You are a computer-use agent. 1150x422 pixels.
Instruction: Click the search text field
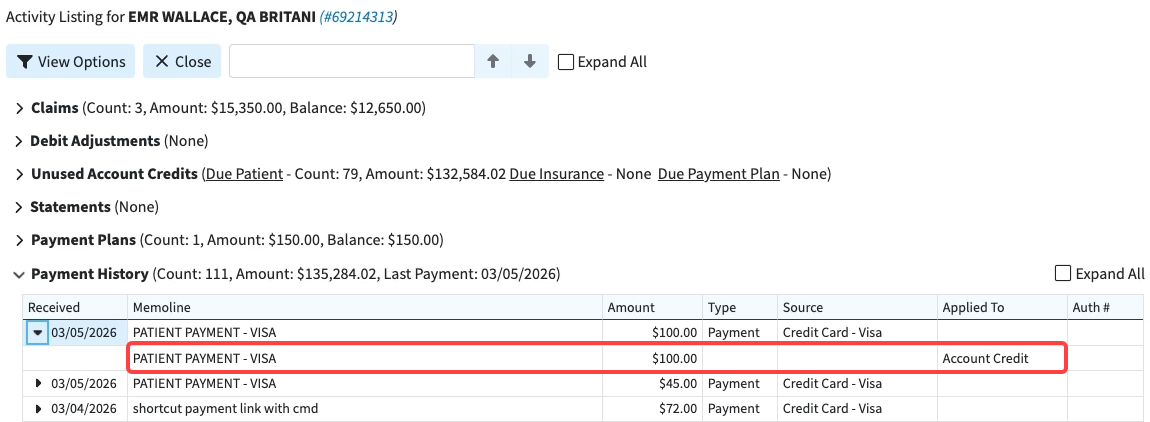[x=351, y=61]
